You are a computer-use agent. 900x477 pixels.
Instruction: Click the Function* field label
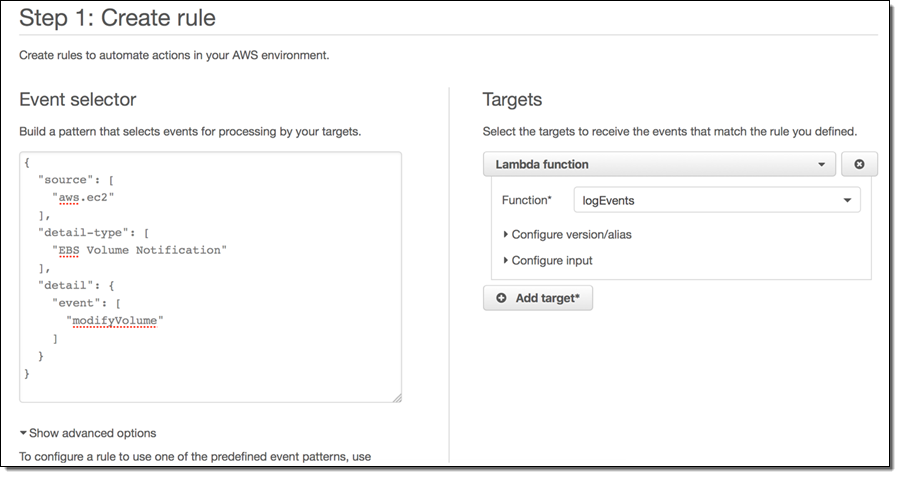(x=526, y=200)
